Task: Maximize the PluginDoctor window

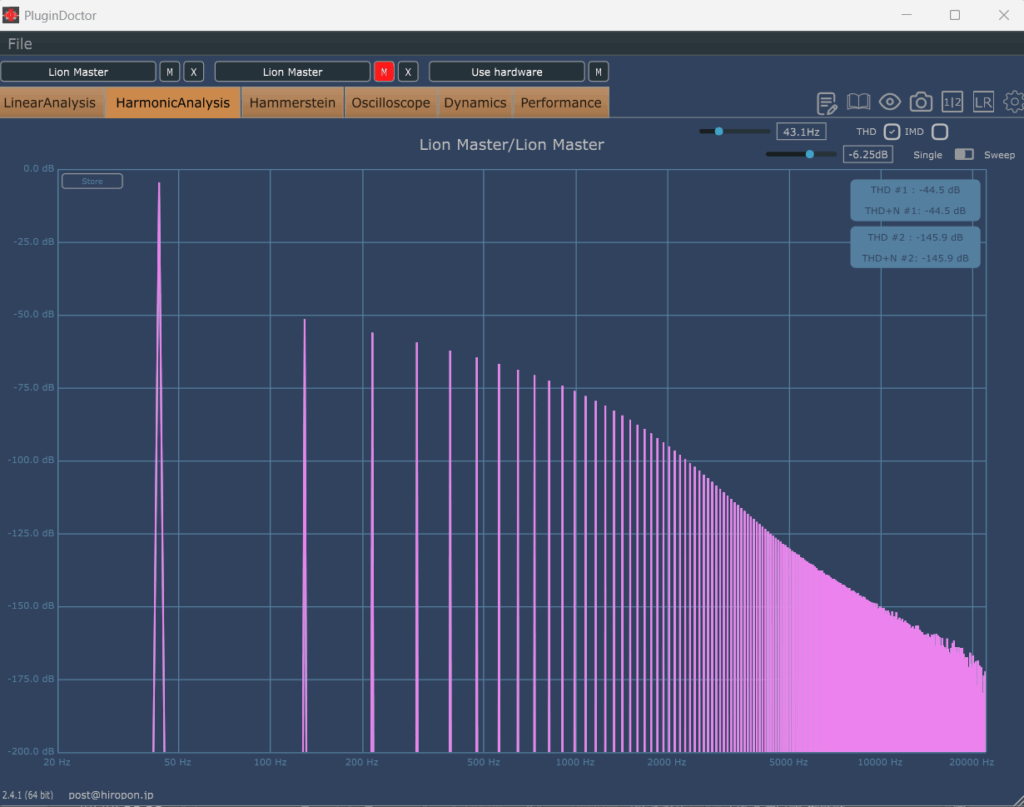Action: coord(955,14)
